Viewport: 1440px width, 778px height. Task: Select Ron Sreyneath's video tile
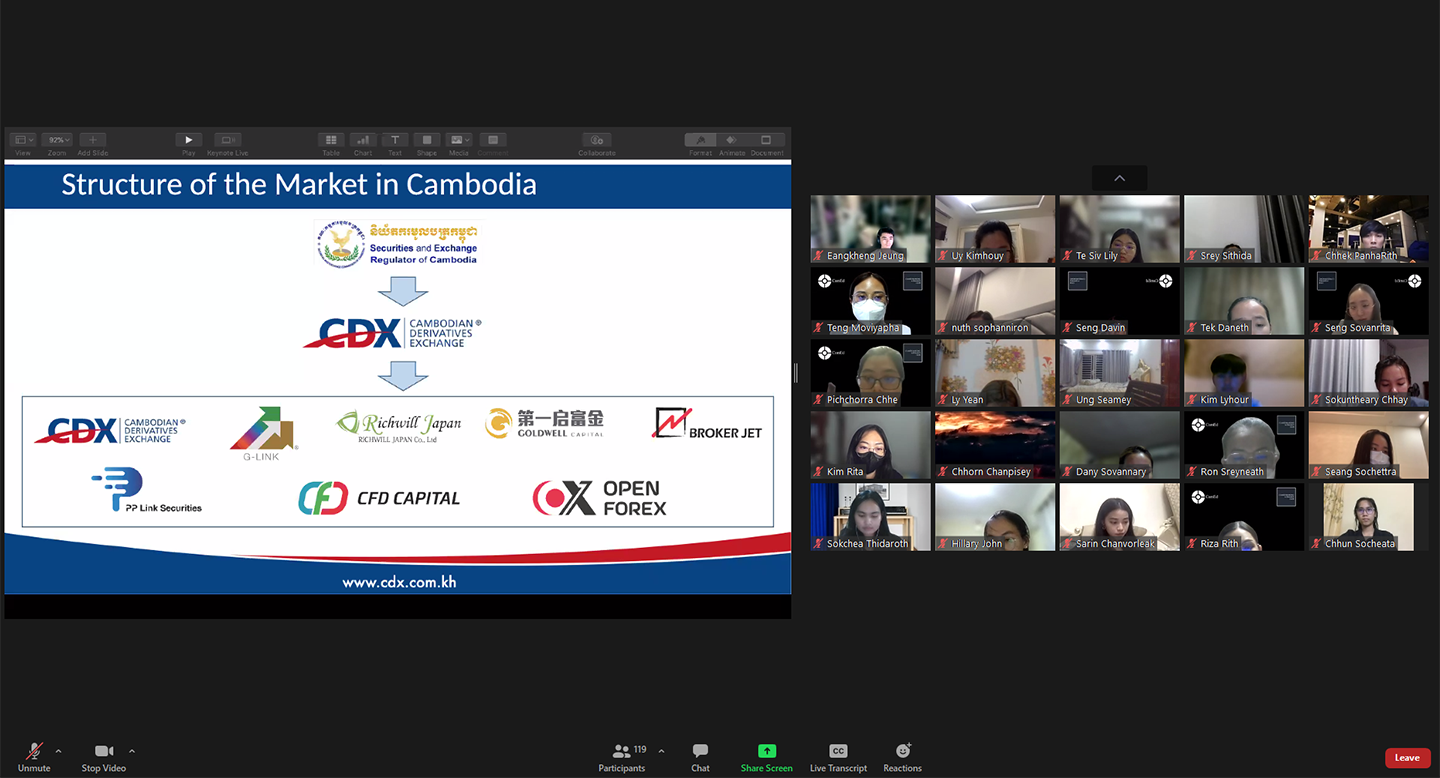[x=1244, y=445]
